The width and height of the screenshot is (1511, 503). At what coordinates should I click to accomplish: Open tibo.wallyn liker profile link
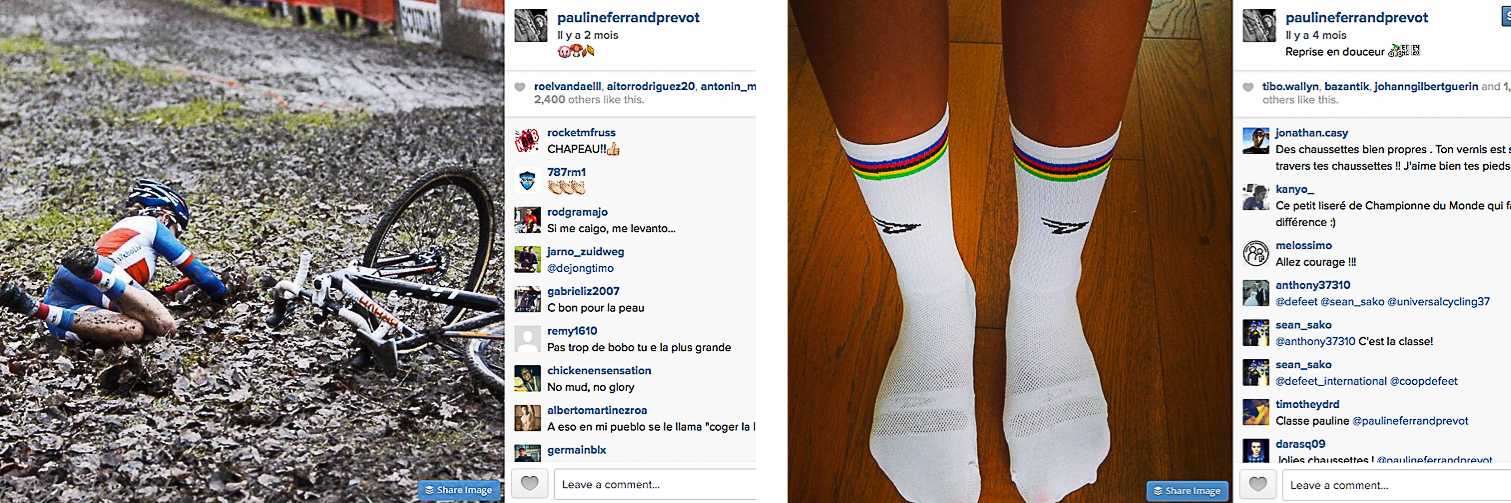(1291, 86)
